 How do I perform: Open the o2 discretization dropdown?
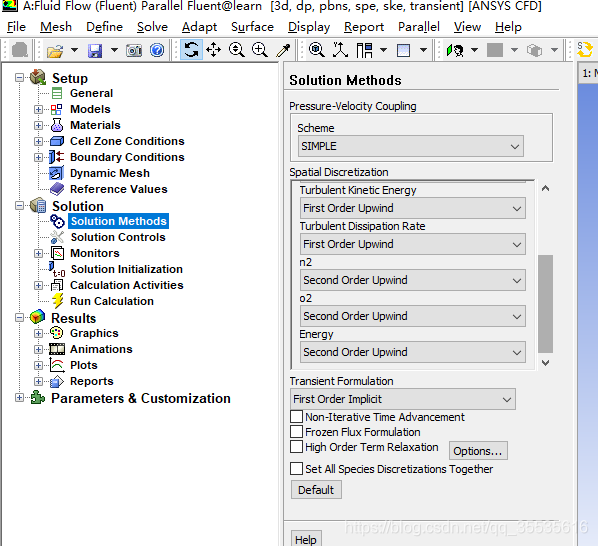(x=413, y=316)
